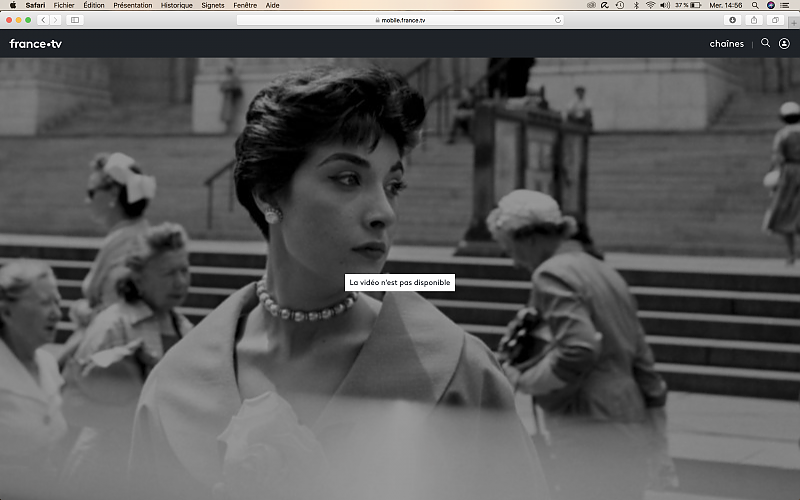Open the france.tv site search

(x=766, y=43)
